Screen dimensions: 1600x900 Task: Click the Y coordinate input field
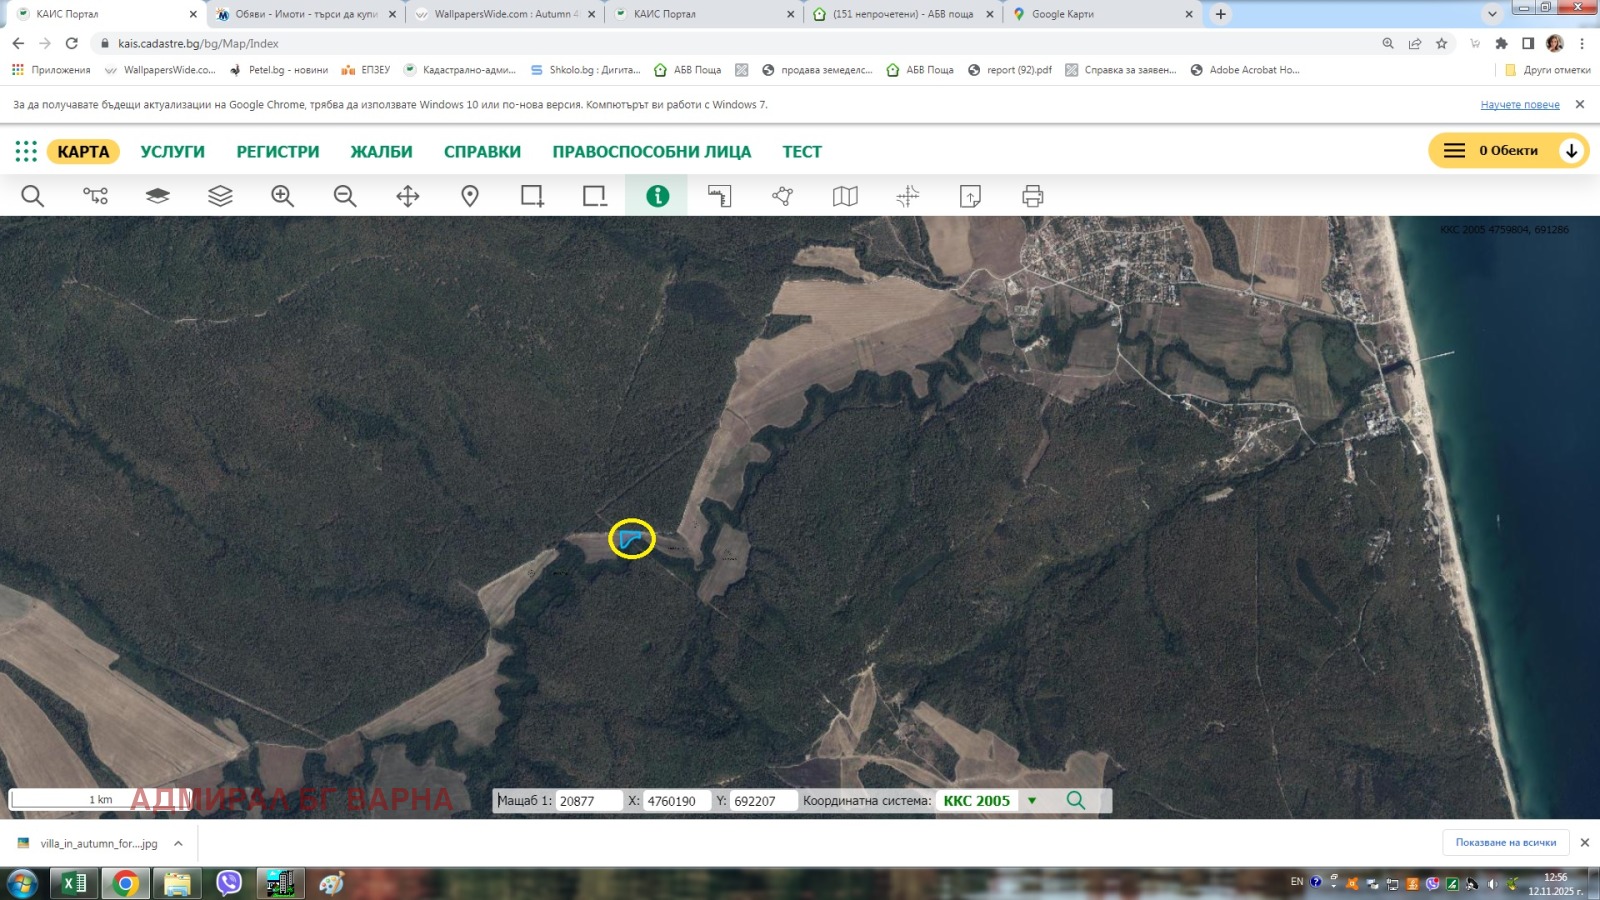click(x=764, y=801)
